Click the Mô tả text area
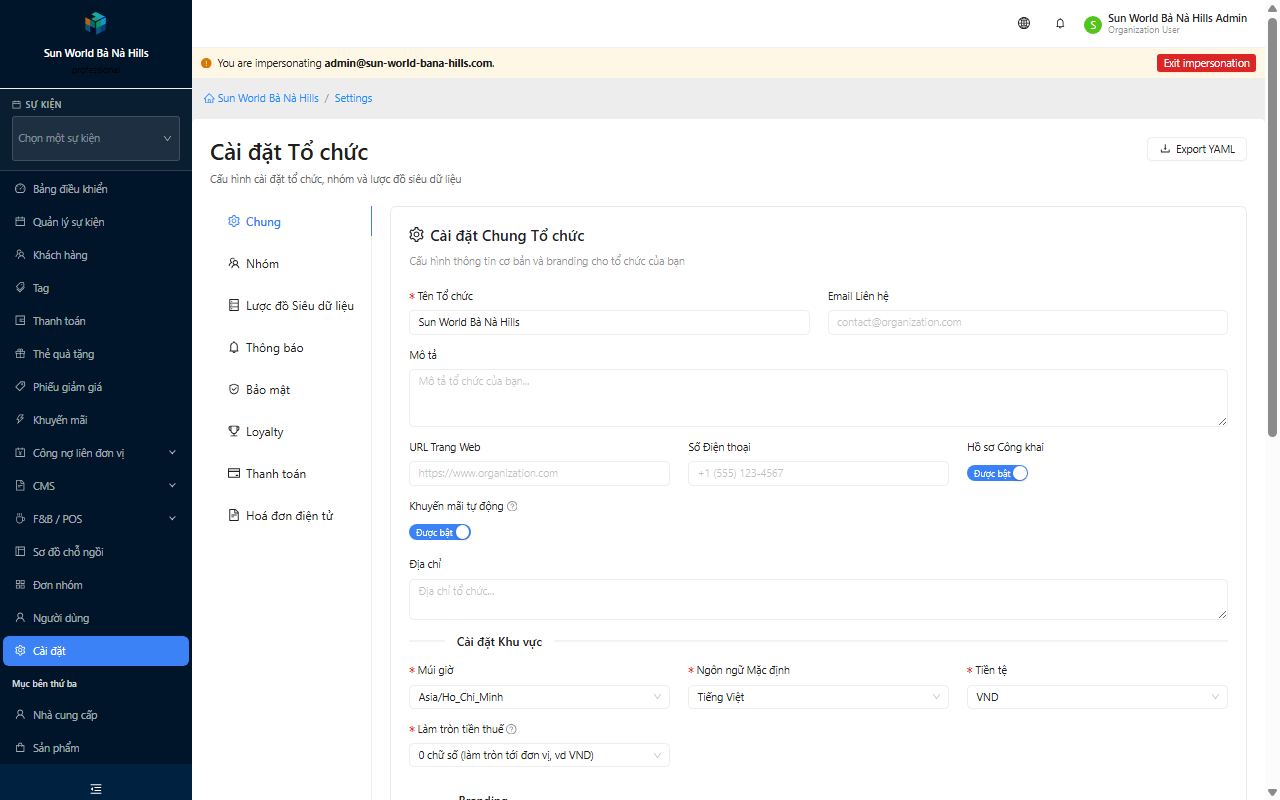This screenshot has height=800, width=1280. coord(818,398)
